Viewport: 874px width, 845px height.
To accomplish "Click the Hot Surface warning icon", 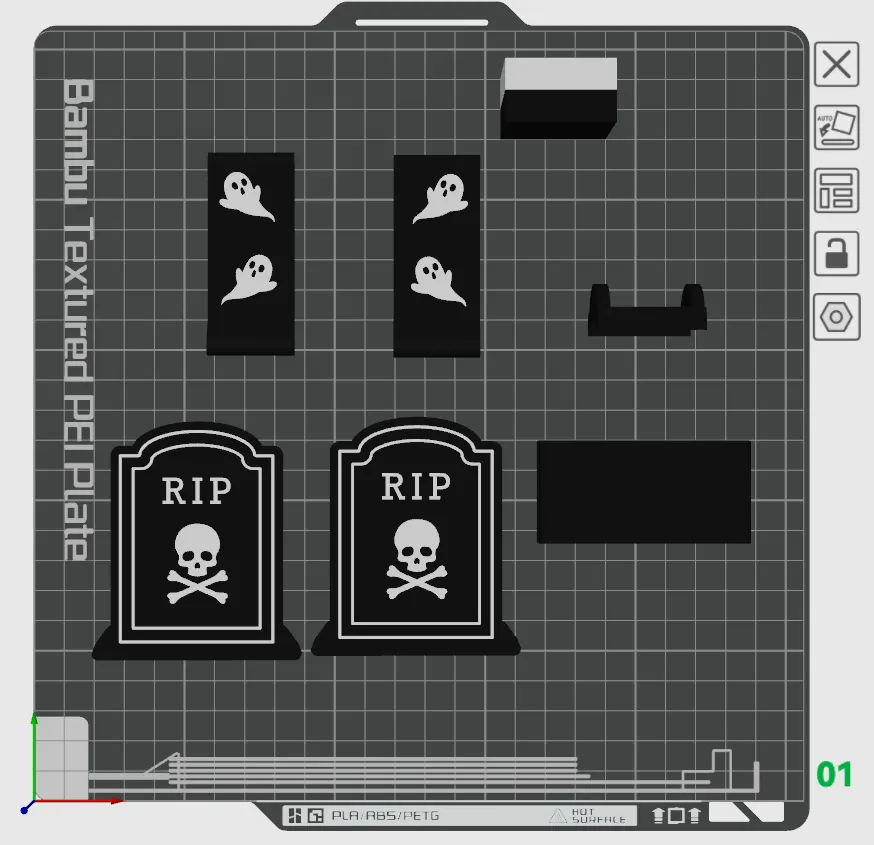I will point(558,816).
